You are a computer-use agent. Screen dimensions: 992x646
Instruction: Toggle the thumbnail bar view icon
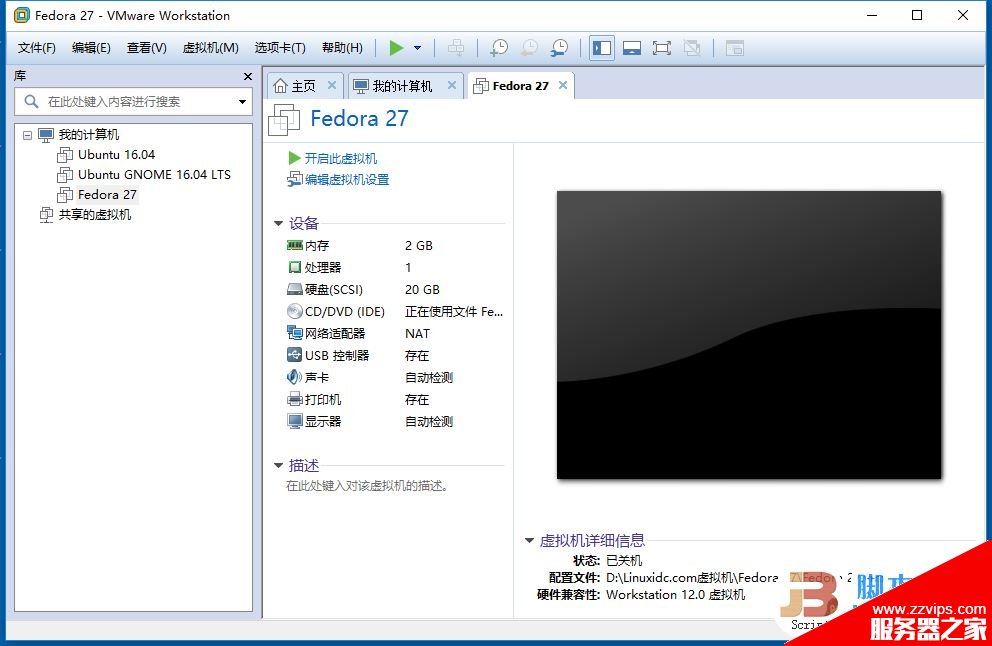click(x=631, y=48)
